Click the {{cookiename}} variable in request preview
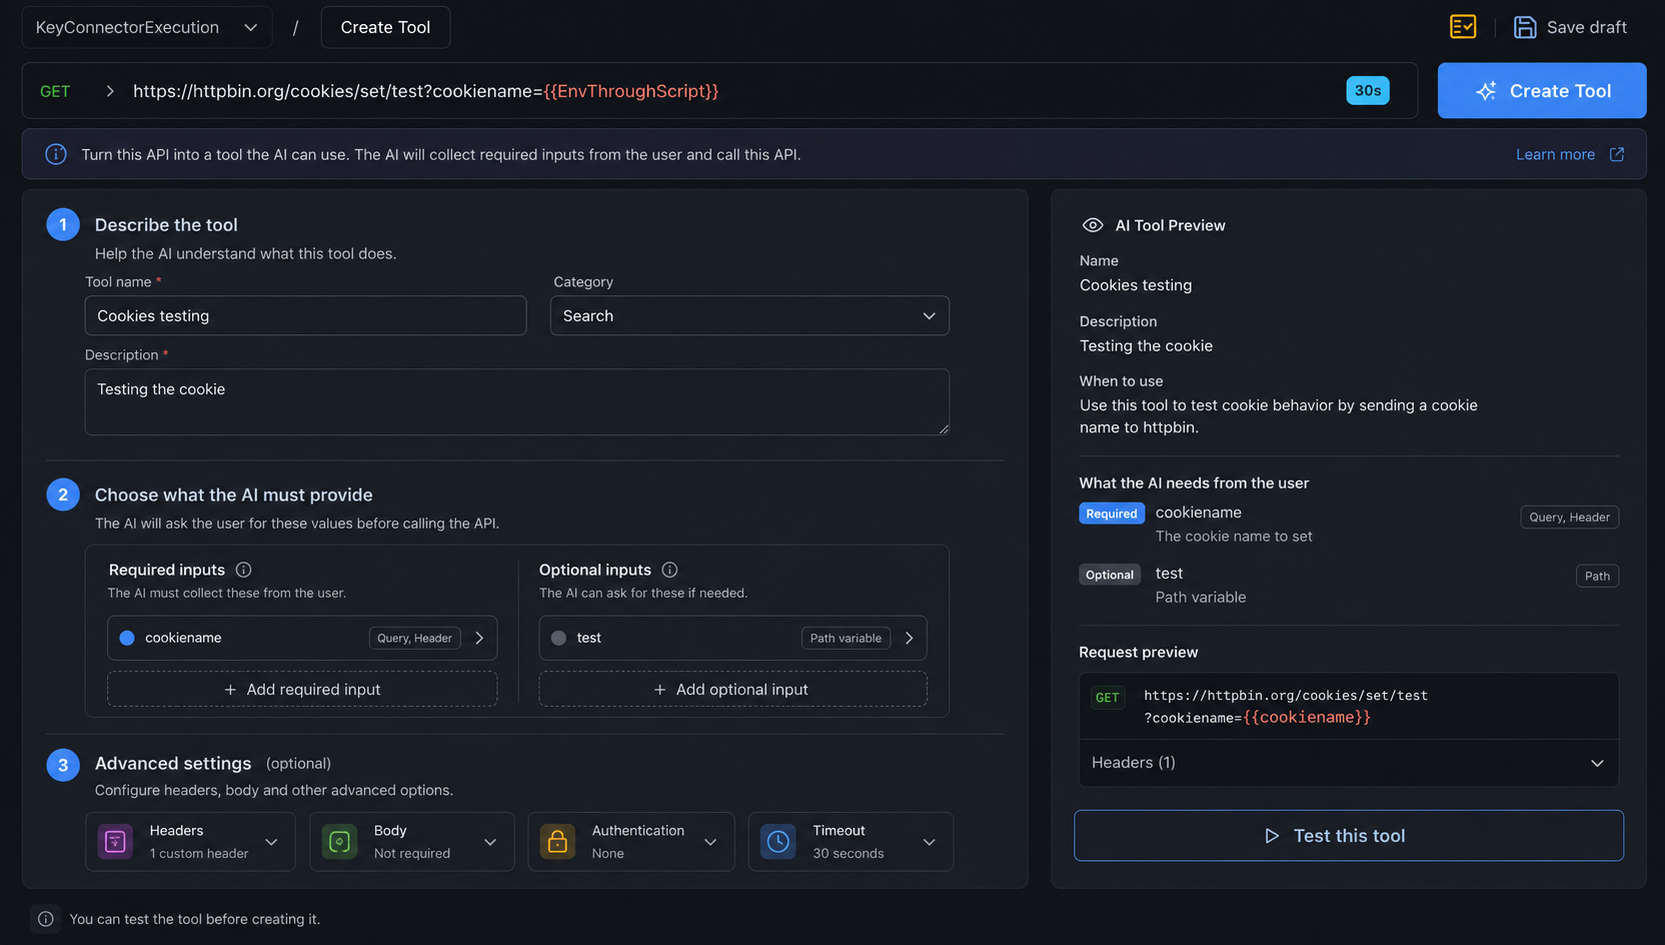 (1306, 718)
